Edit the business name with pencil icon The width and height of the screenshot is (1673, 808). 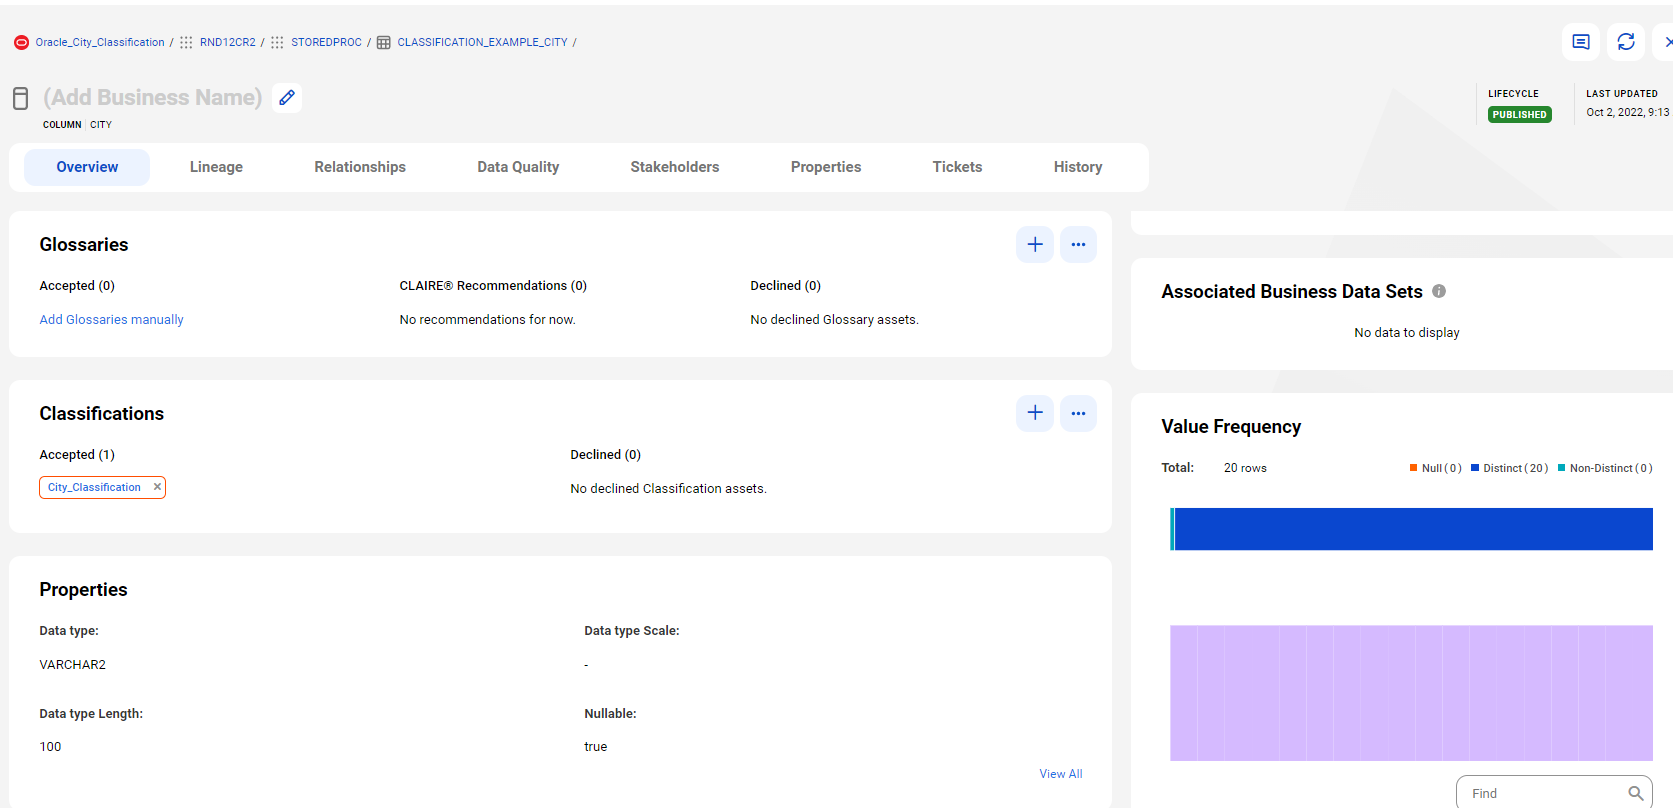(287, 97)
